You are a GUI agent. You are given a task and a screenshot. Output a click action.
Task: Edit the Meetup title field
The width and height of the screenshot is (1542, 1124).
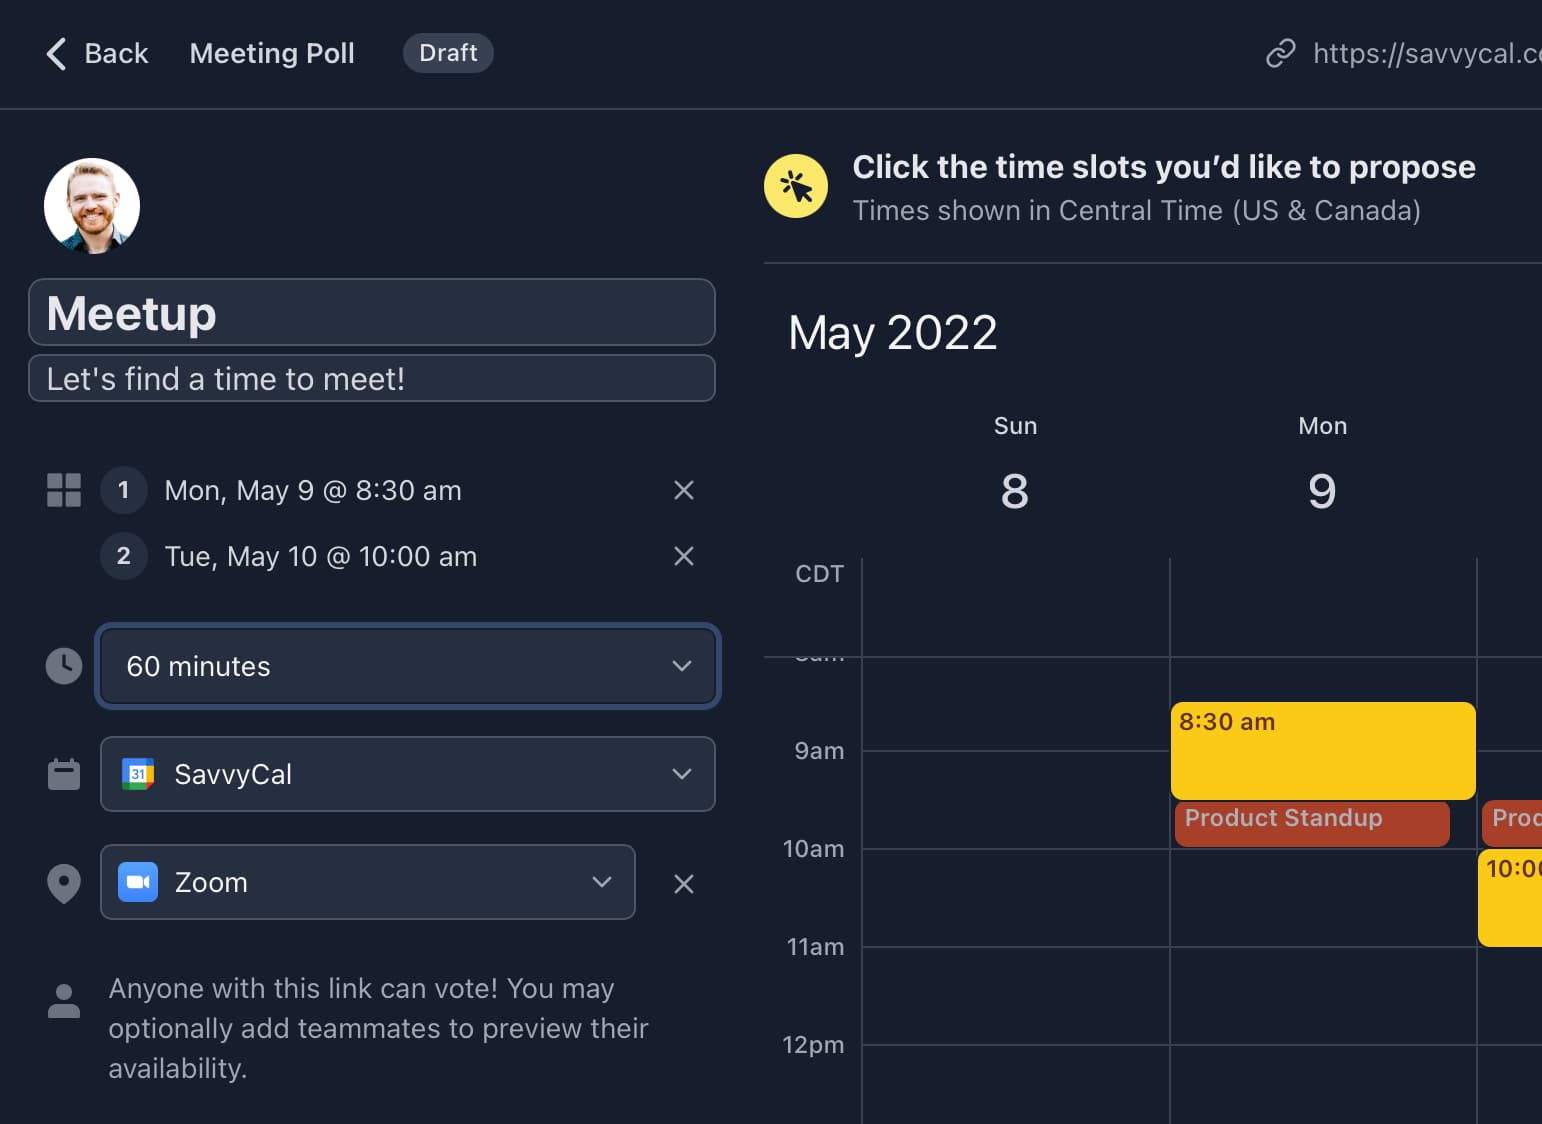click(x=371, y=313)
